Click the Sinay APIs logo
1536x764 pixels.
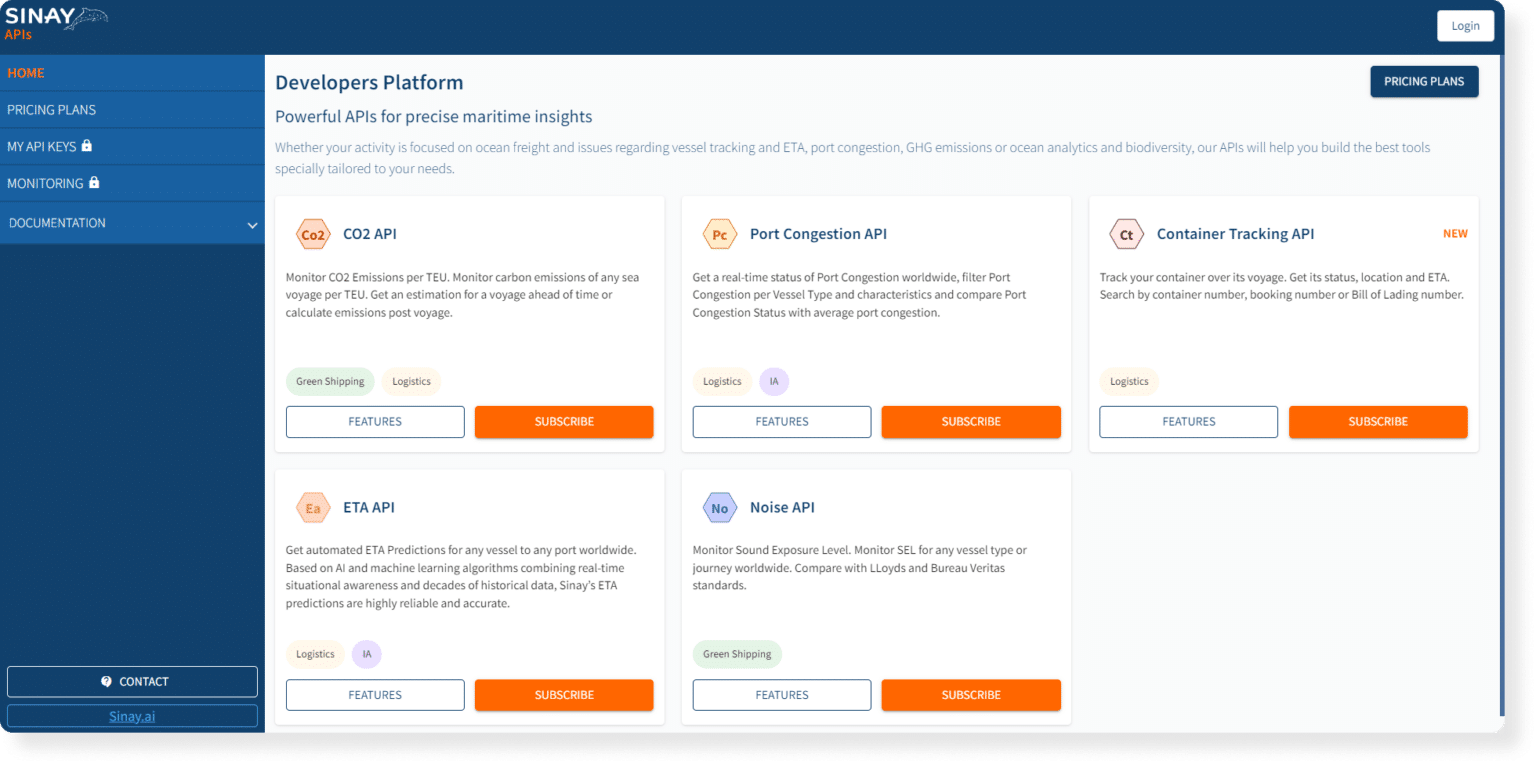coord(55,22)
